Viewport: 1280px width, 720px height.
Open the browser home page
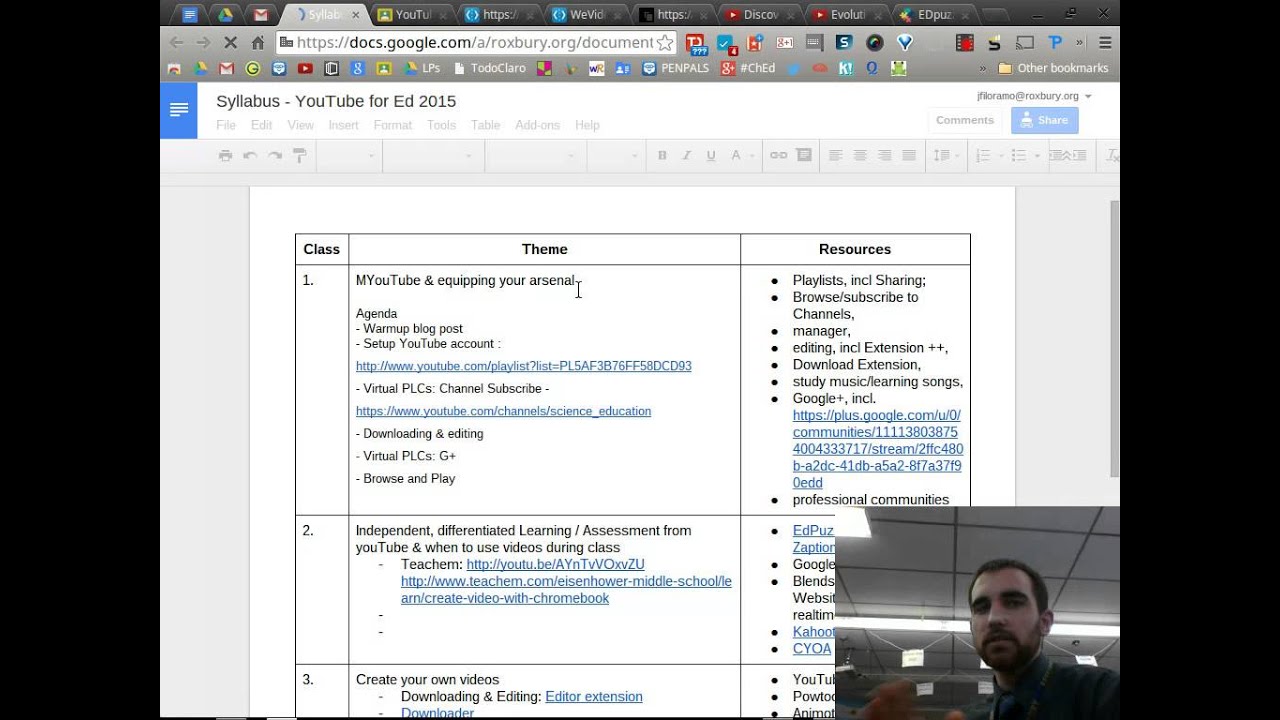[x=258, y=42]
